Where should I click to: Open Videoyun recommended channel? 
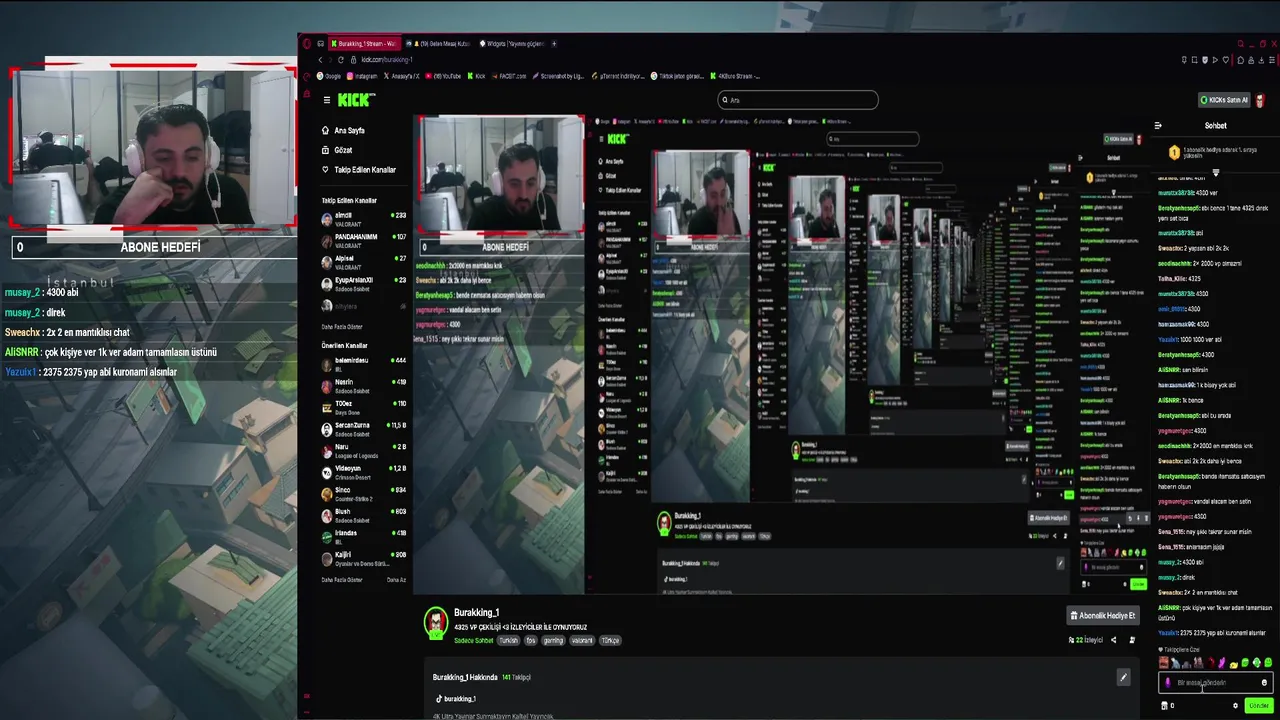(363, 472)
